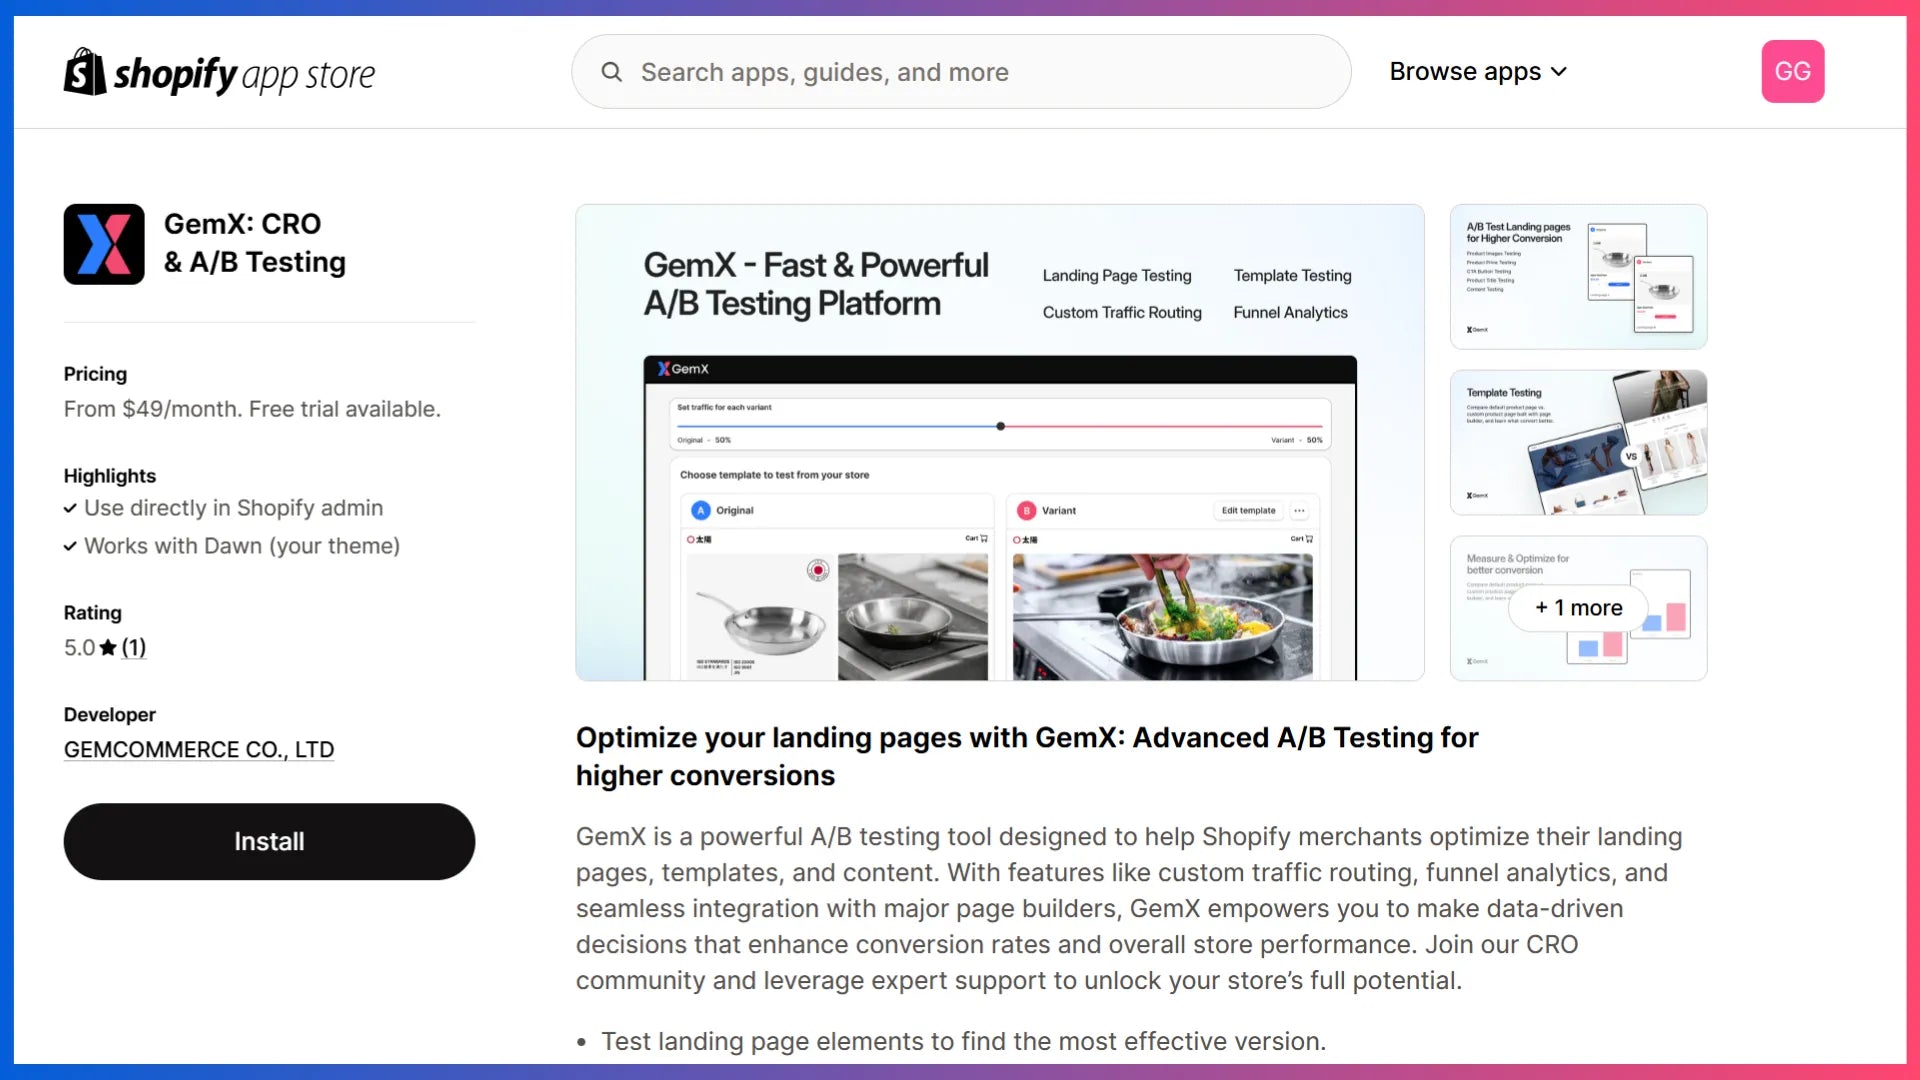Click the rating star icon
This screenshot has height=1080, width=1920.
pos(108,647)
